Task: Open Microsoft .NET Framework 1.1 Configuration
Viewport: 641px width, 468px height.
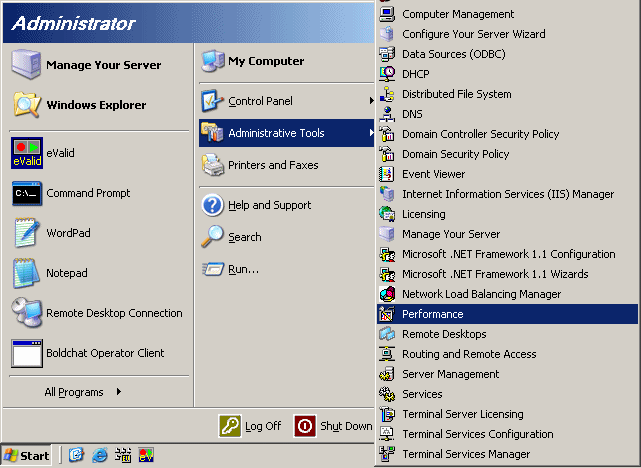Action: coord(507,254)
